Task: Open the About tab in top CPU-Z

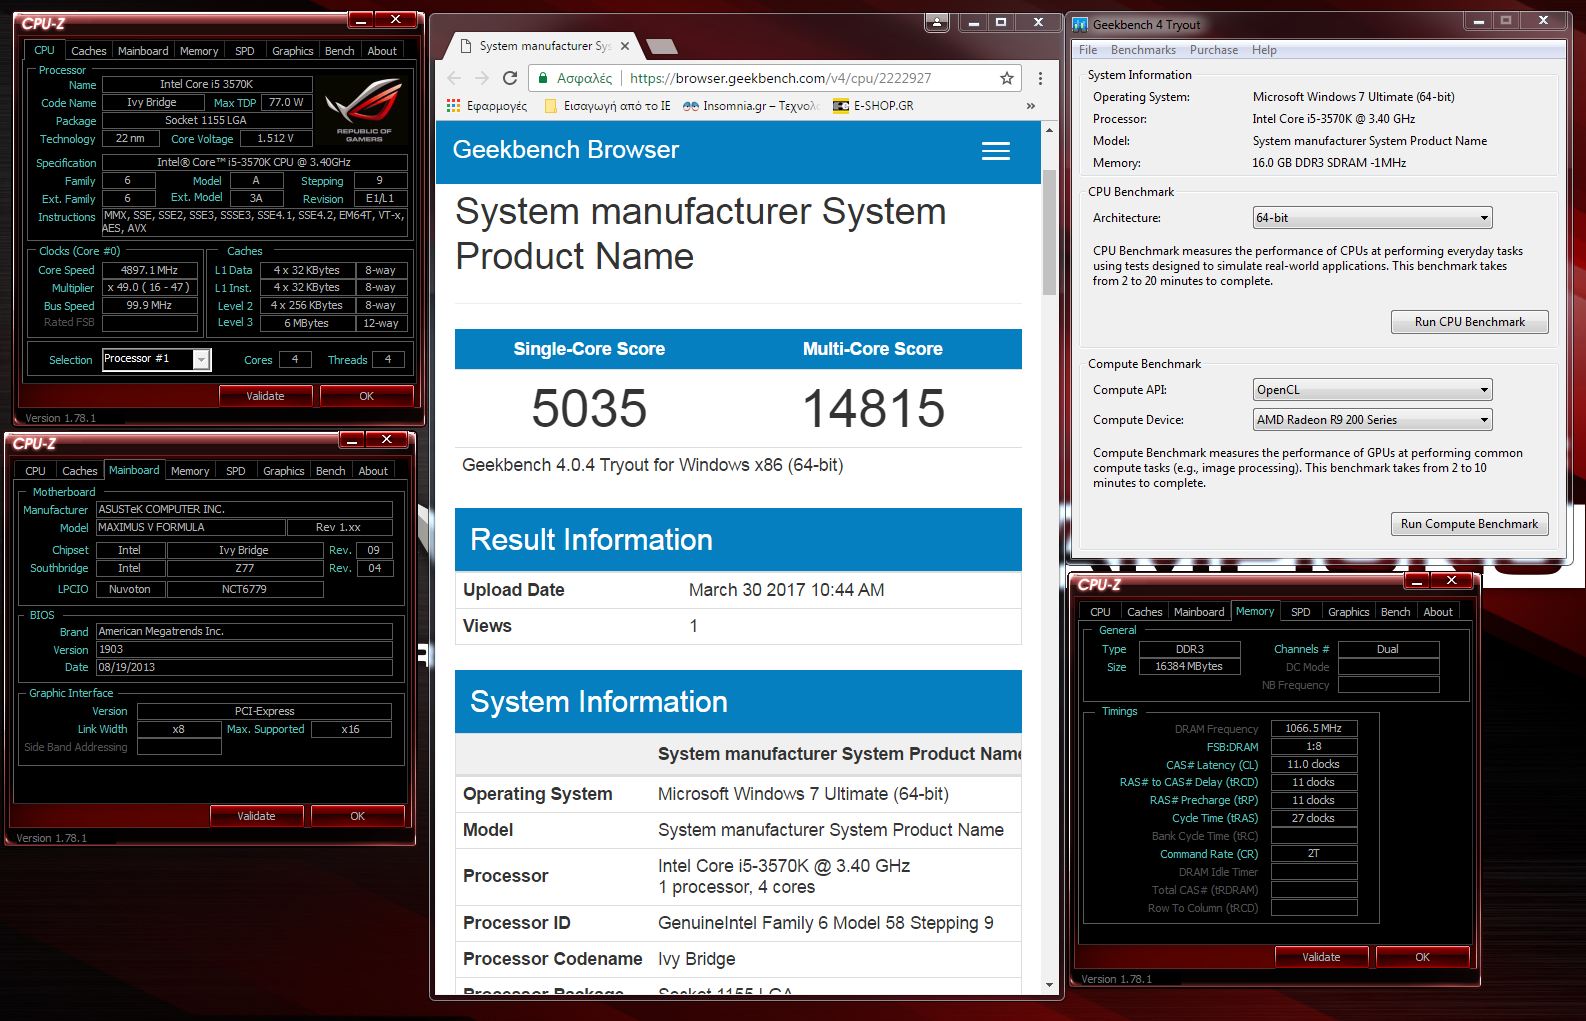Action: pyautogui.click(x=382, y=51)
